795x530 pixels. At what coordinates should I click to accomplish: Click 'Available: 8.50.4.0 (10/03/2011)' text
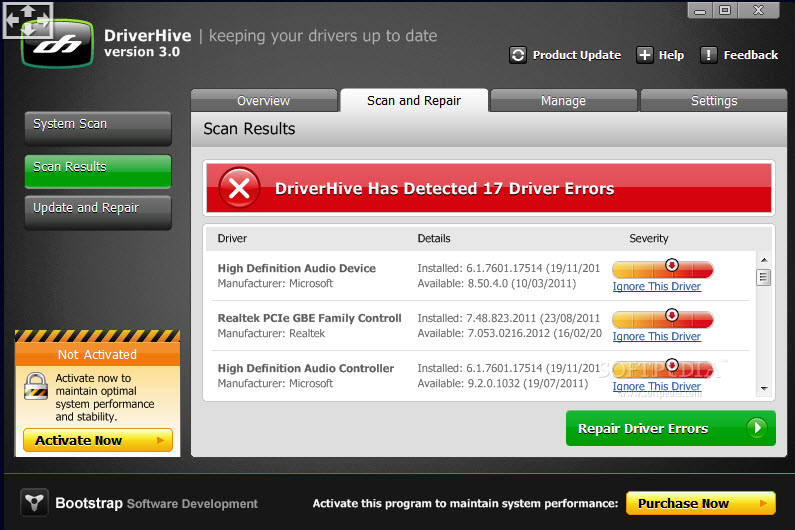497,284
